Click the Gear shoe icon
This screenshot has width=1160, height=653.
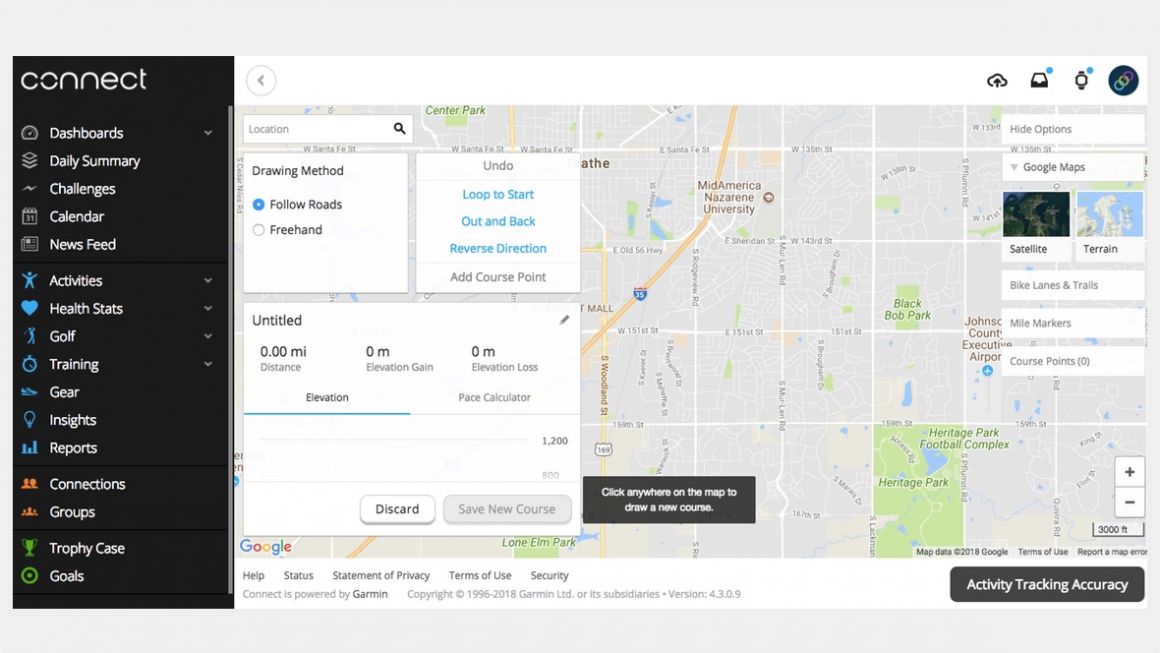(x=30, y=392)
